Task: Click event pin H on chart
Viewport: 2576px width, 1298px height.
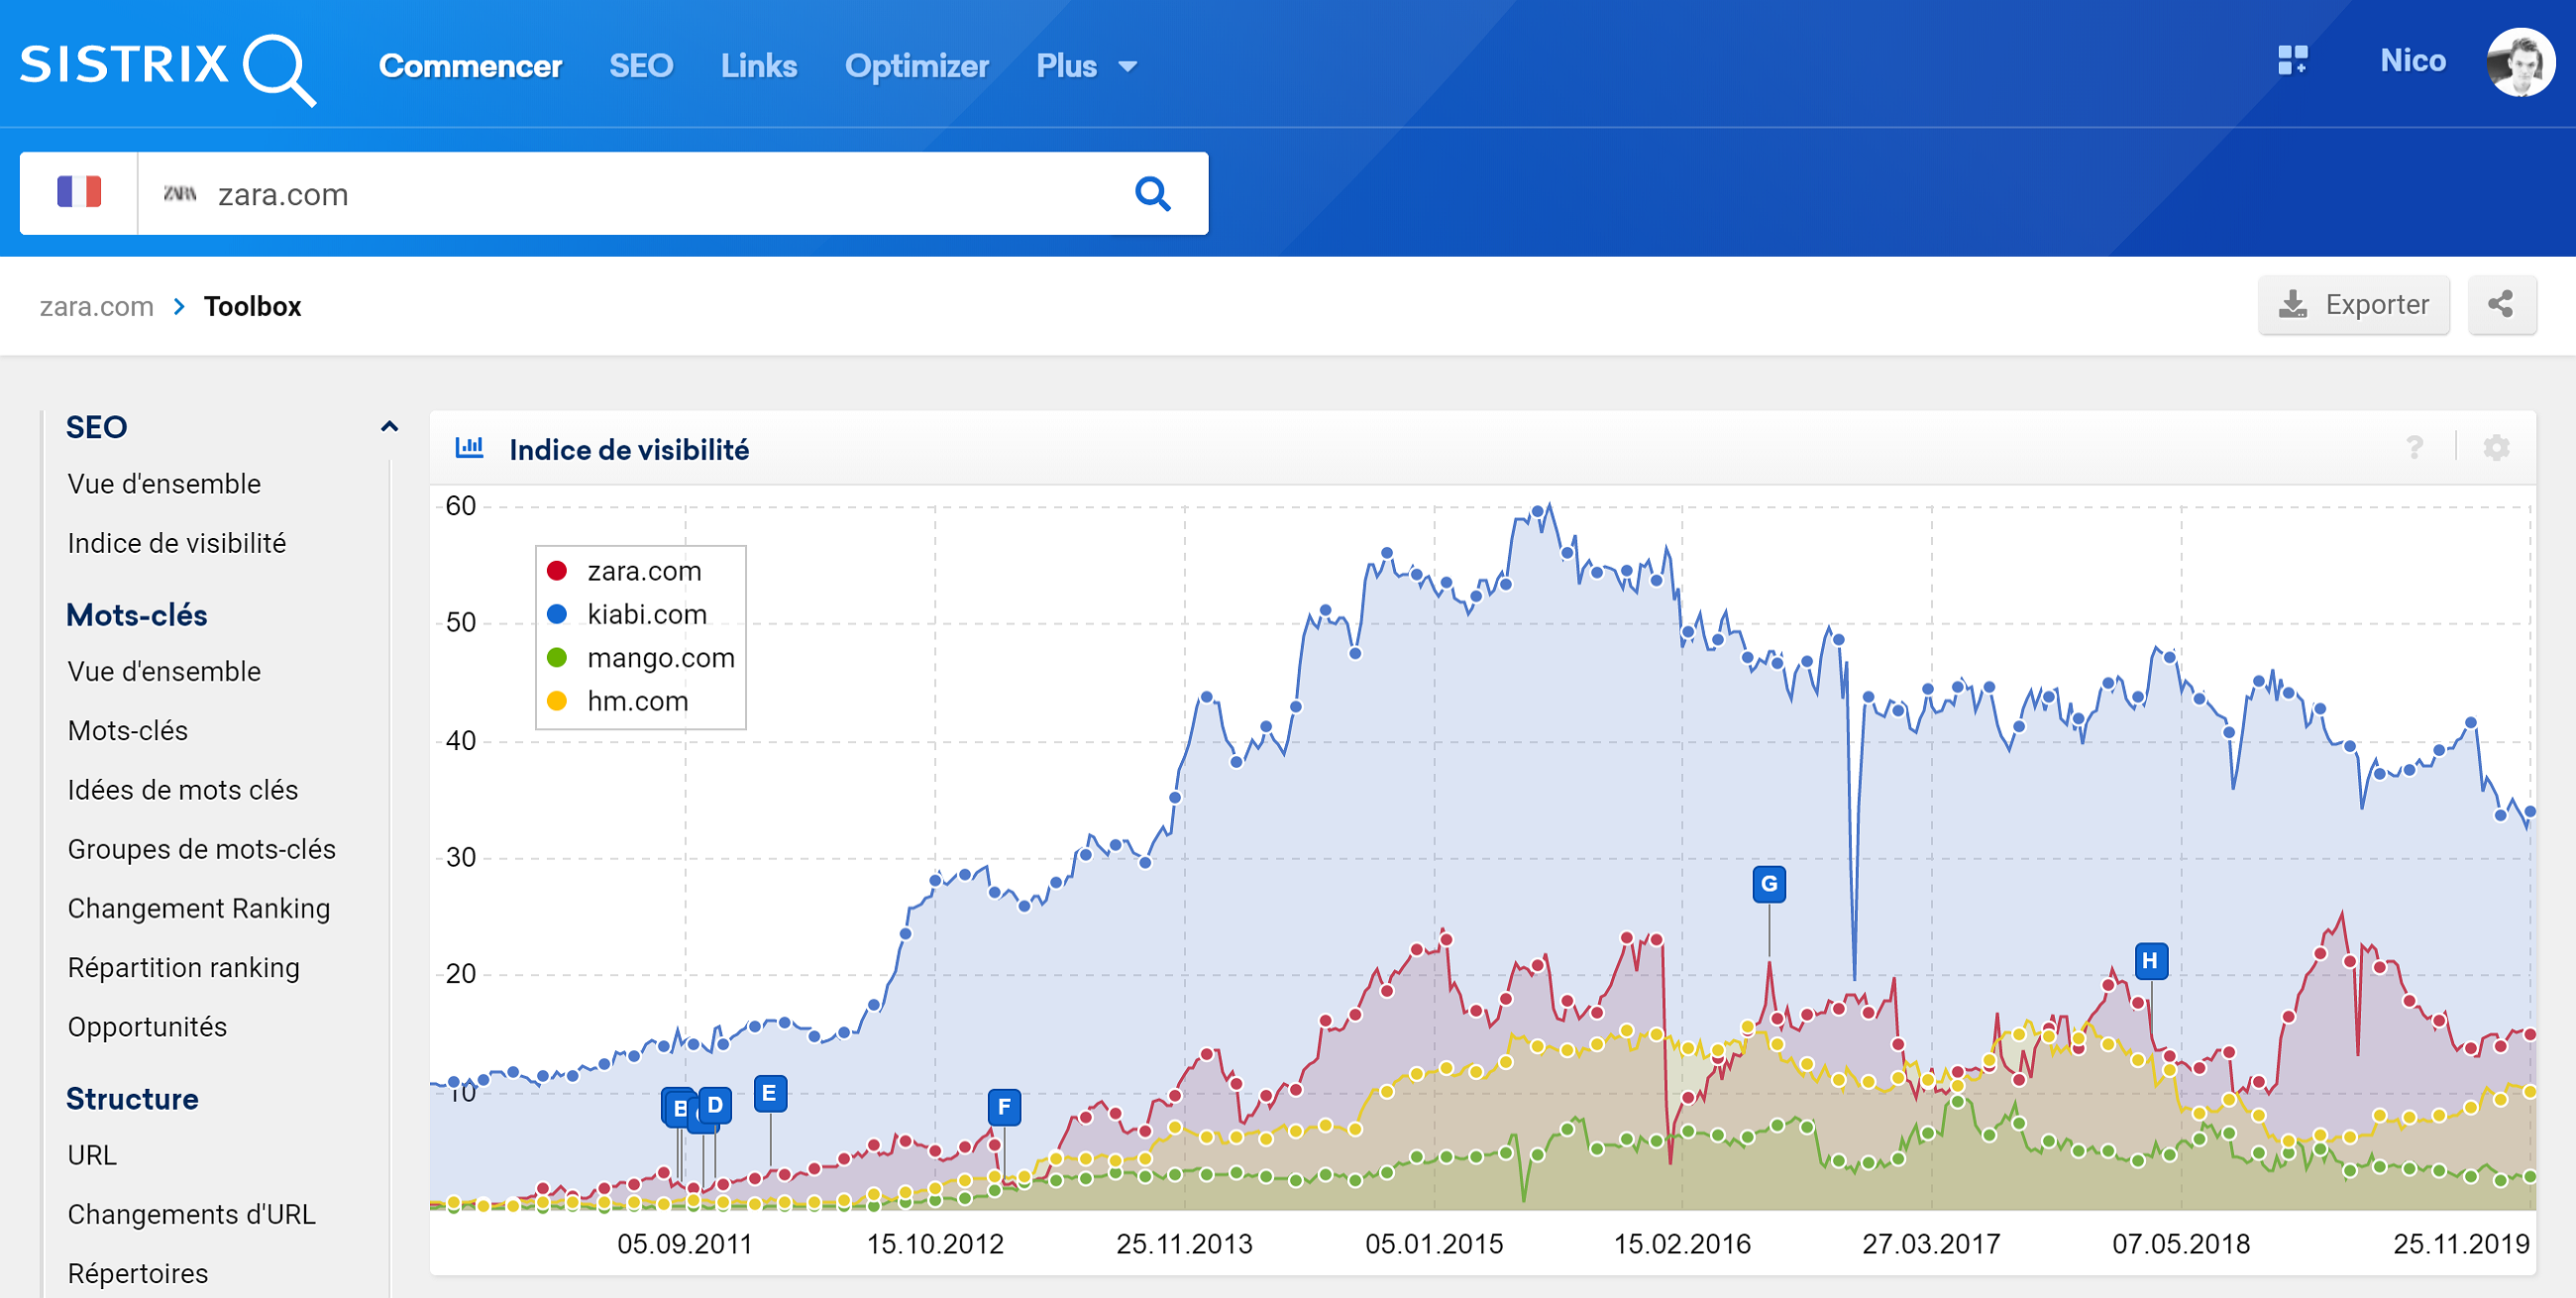Action: [2150, 960]
